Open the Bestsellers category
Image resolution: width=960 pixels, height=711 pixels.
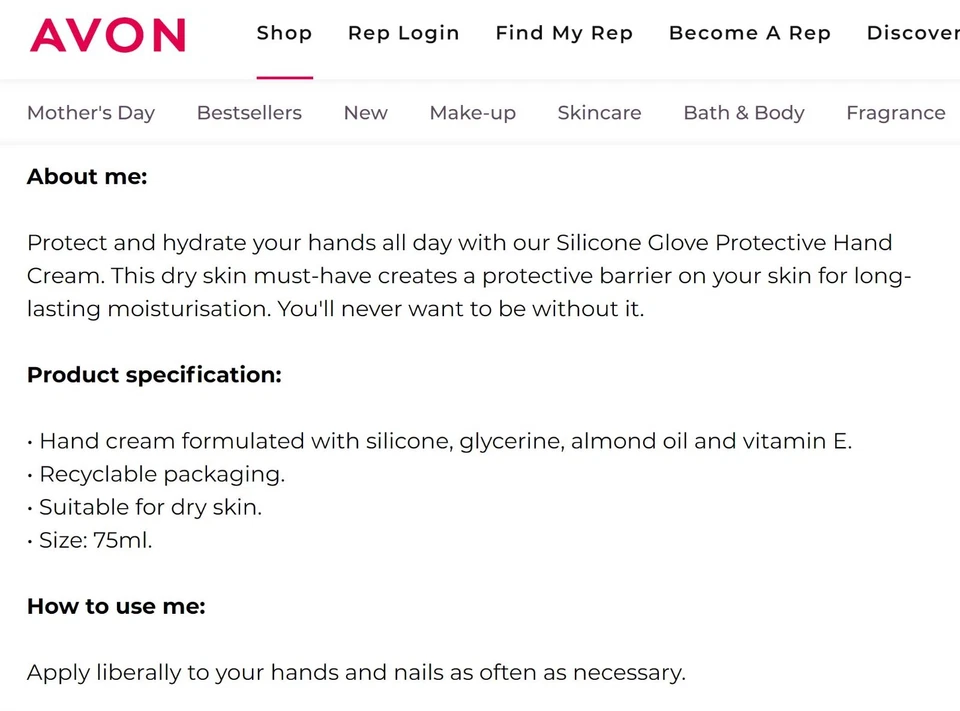pyautogui.click(x=249, y=113)
